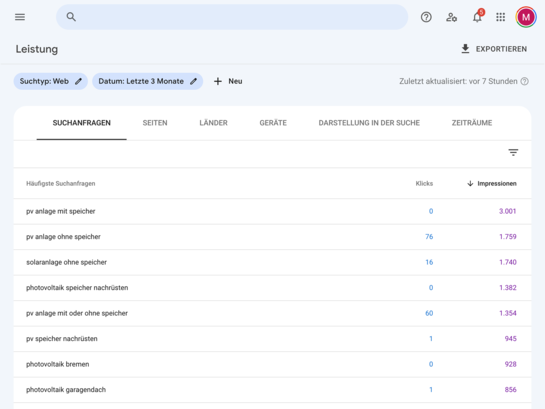Click query 'pv anlage mit speicher'
The width and height of the screenshot is (545, 409).
tap(60, 211)
